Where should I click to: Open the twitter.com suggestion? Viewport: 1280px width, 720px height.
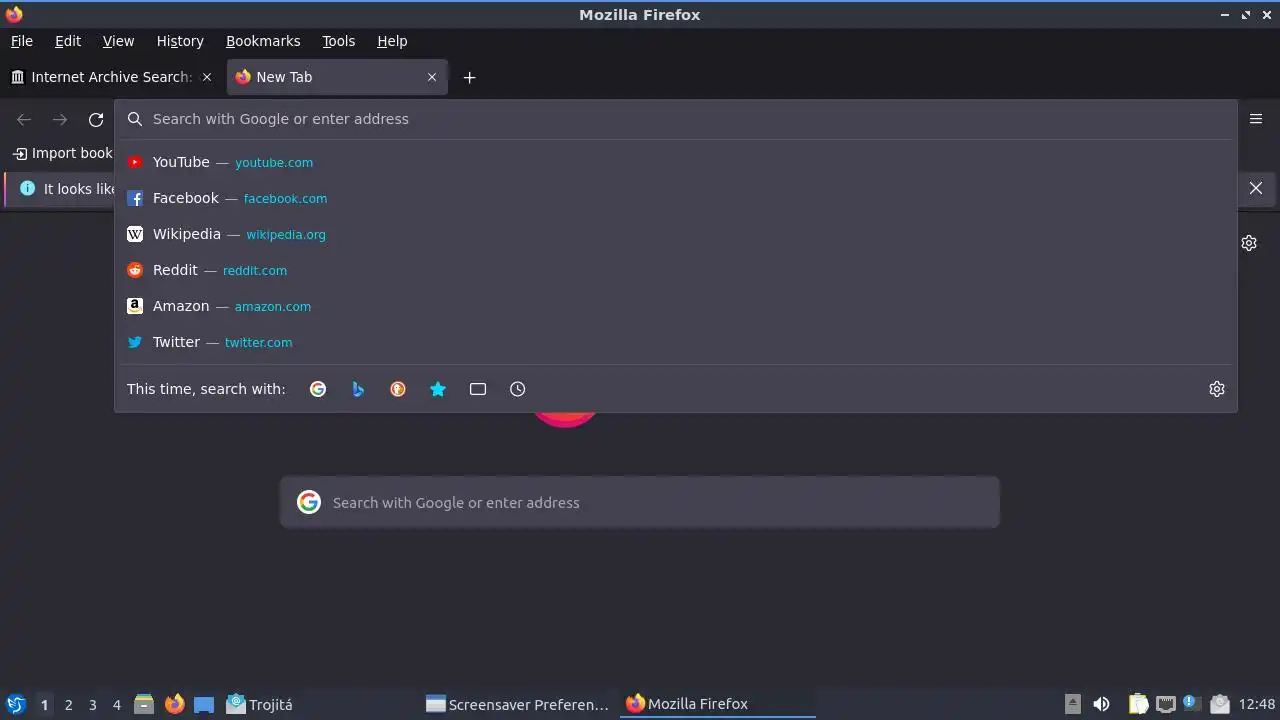[676, 342]
